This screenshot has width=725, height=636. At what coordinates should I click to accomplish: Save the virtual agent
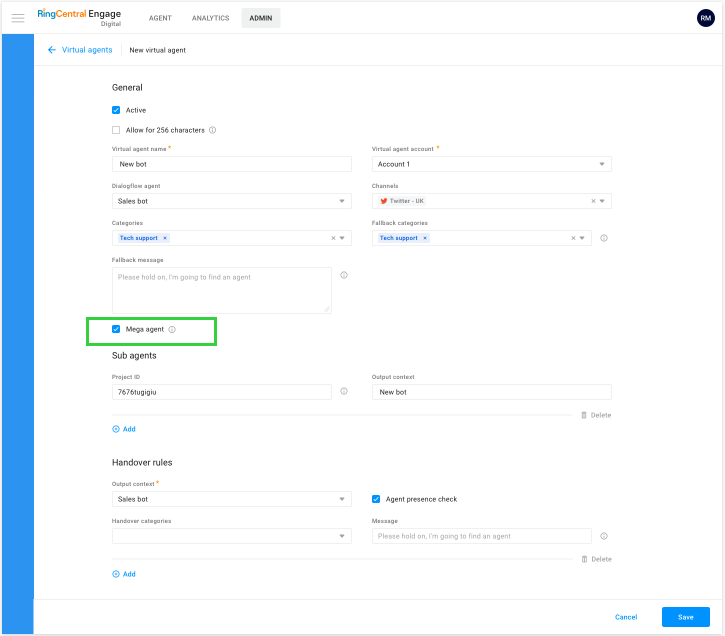coord(686,617)
